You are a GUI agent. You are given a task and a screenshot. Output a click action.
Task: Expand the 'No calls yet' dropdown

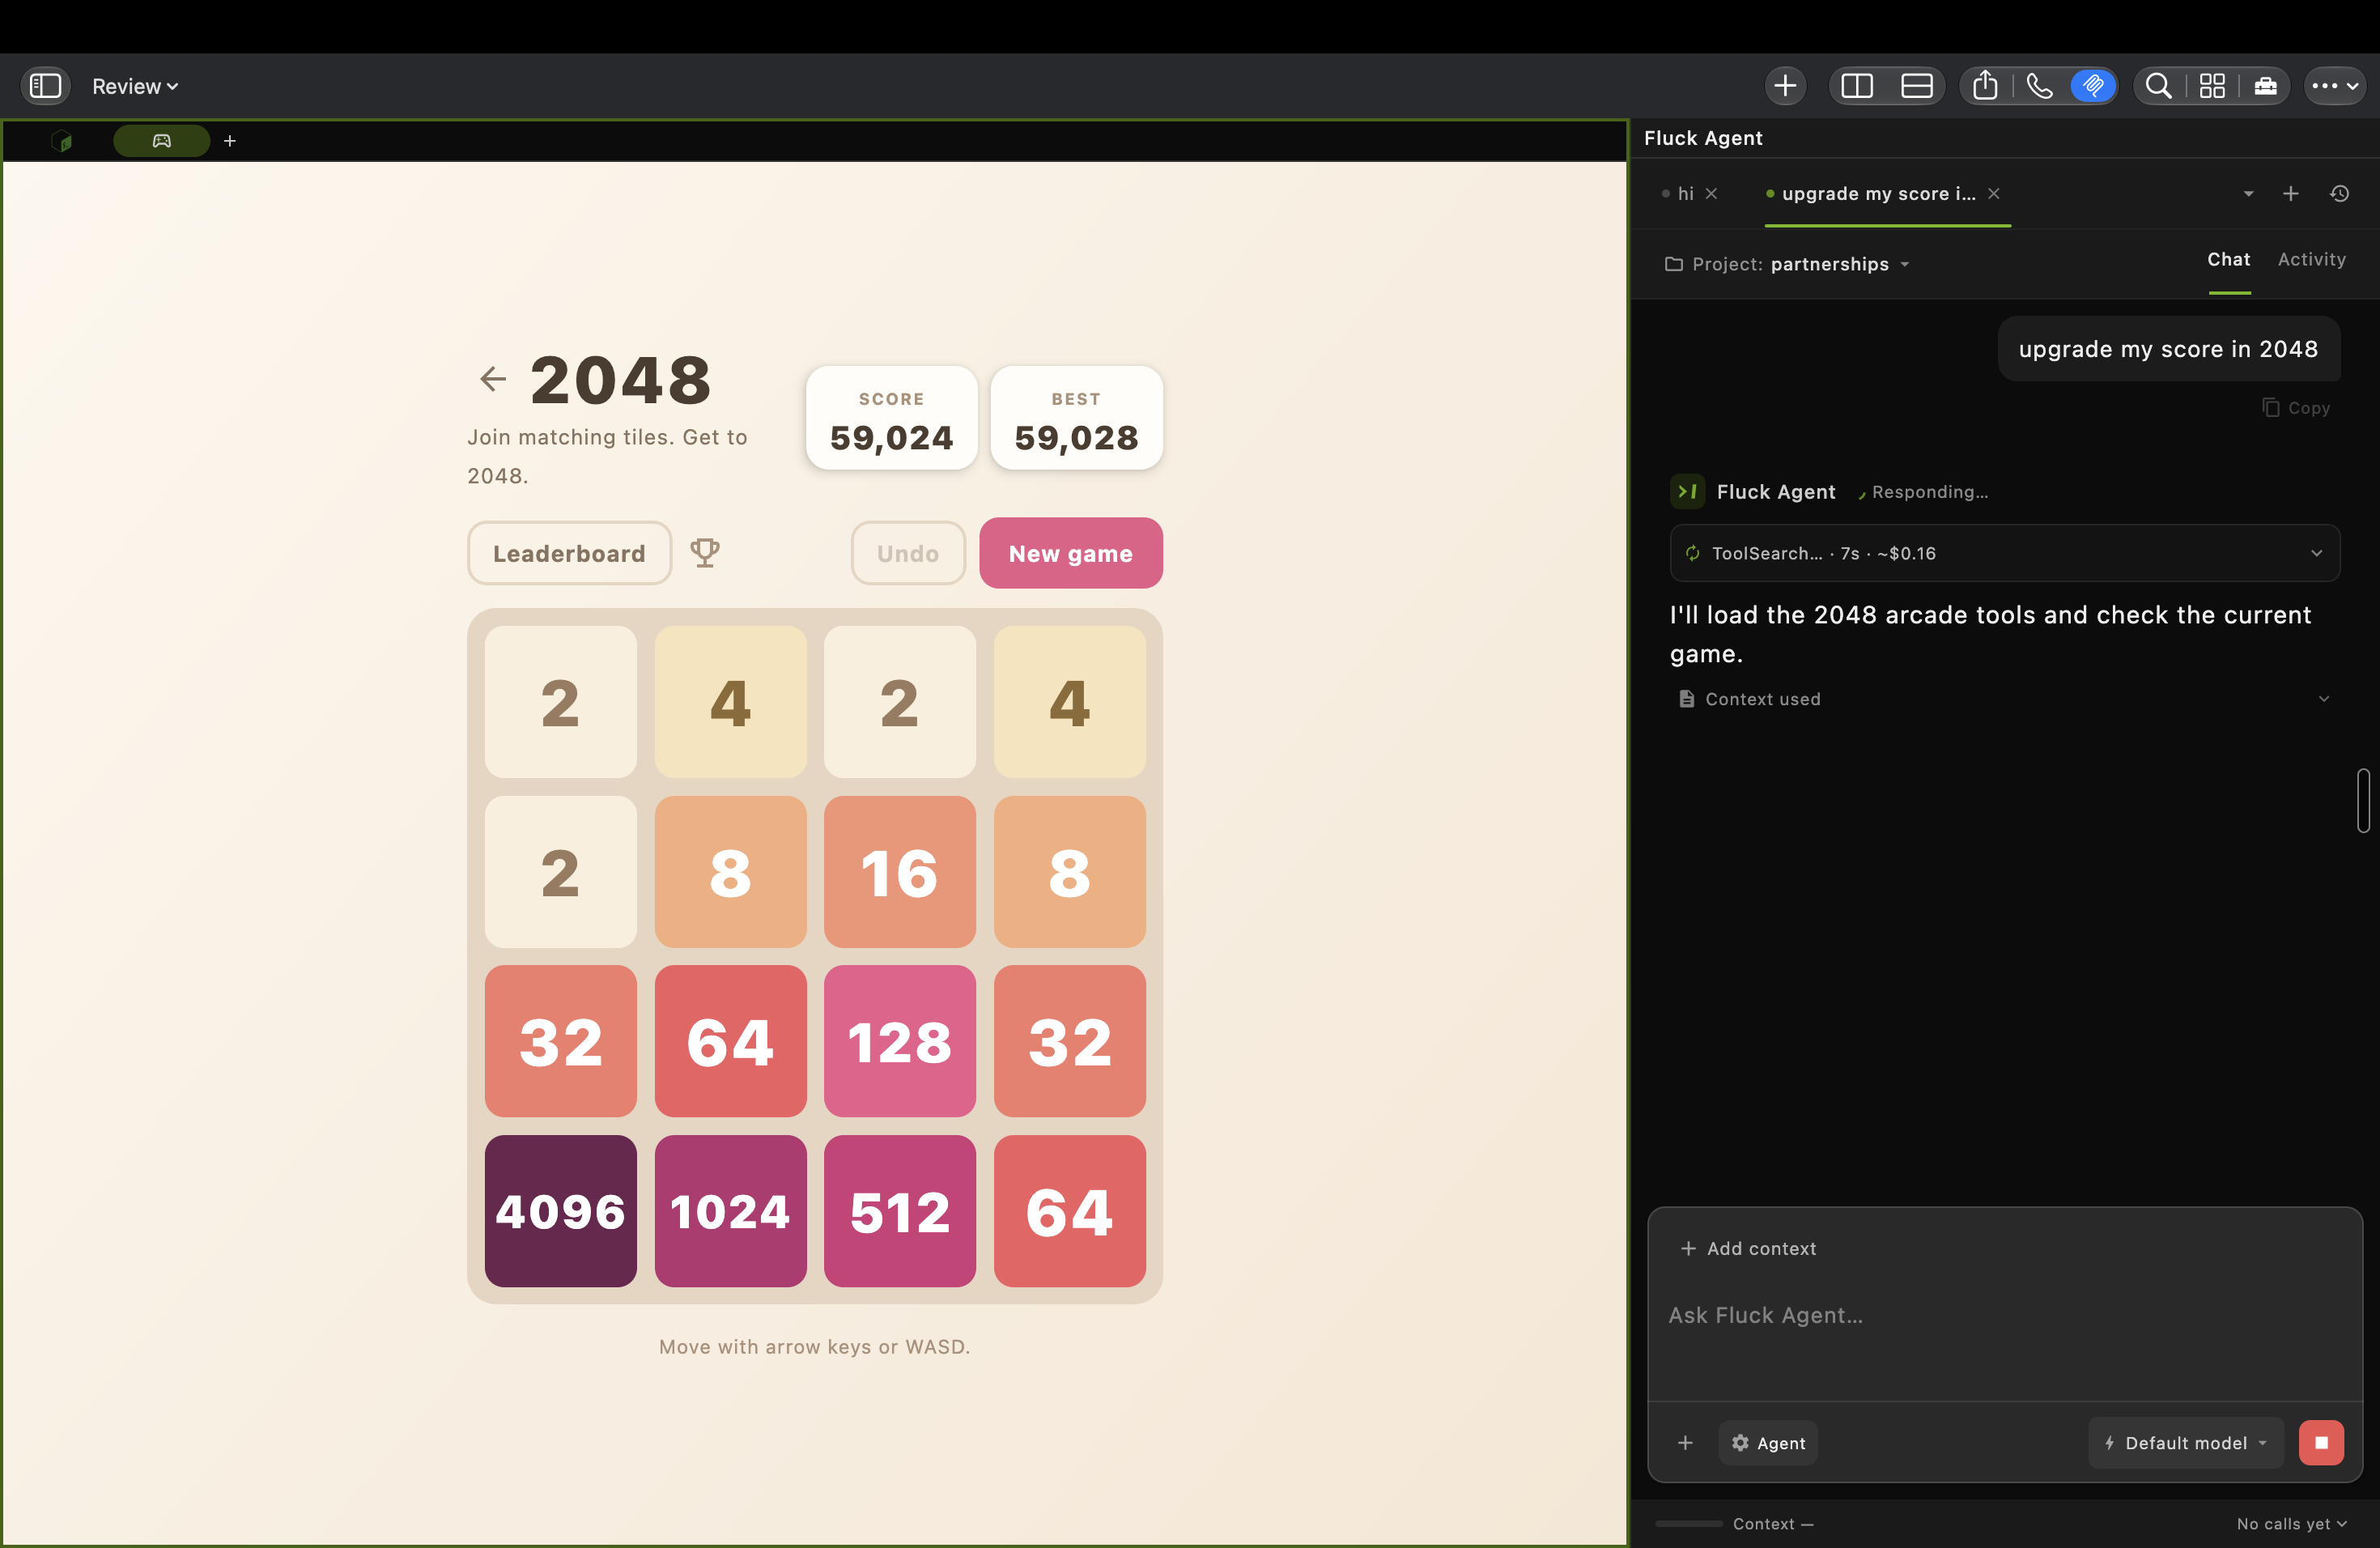pos(2291,1524)
